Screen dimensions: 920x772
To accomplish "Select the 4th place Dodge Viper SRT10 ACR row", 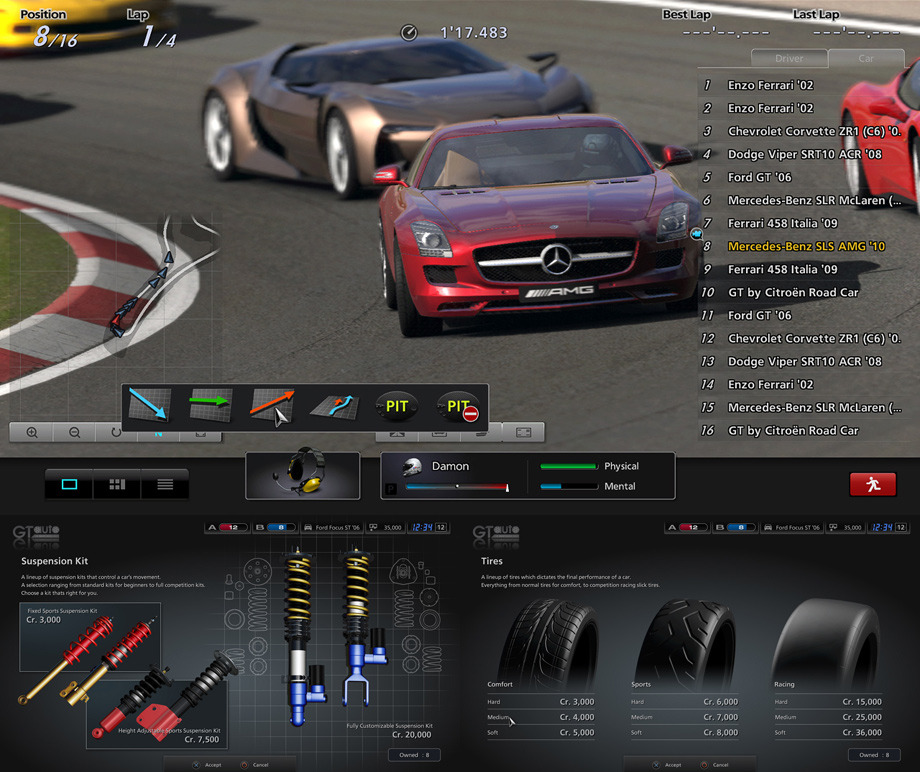I will pyautogui.click(x=800, y=154).
